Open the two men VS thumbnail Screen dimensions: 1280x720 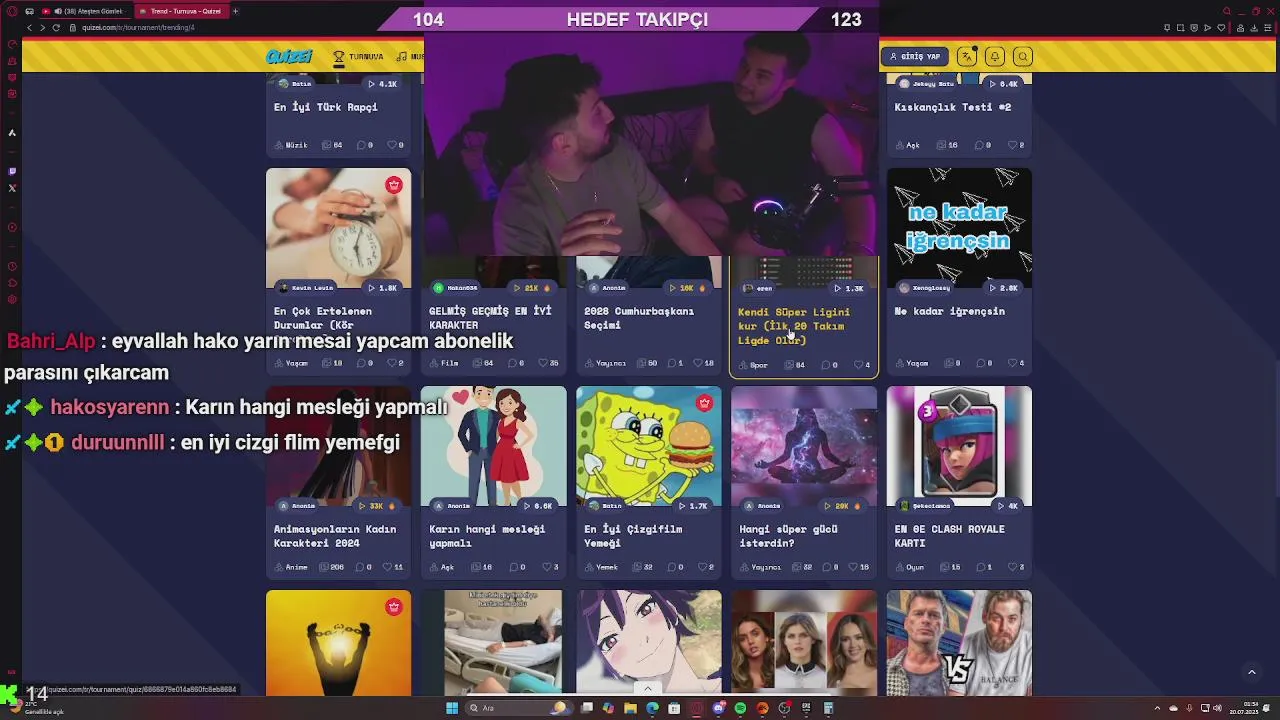tap(959, 642)
